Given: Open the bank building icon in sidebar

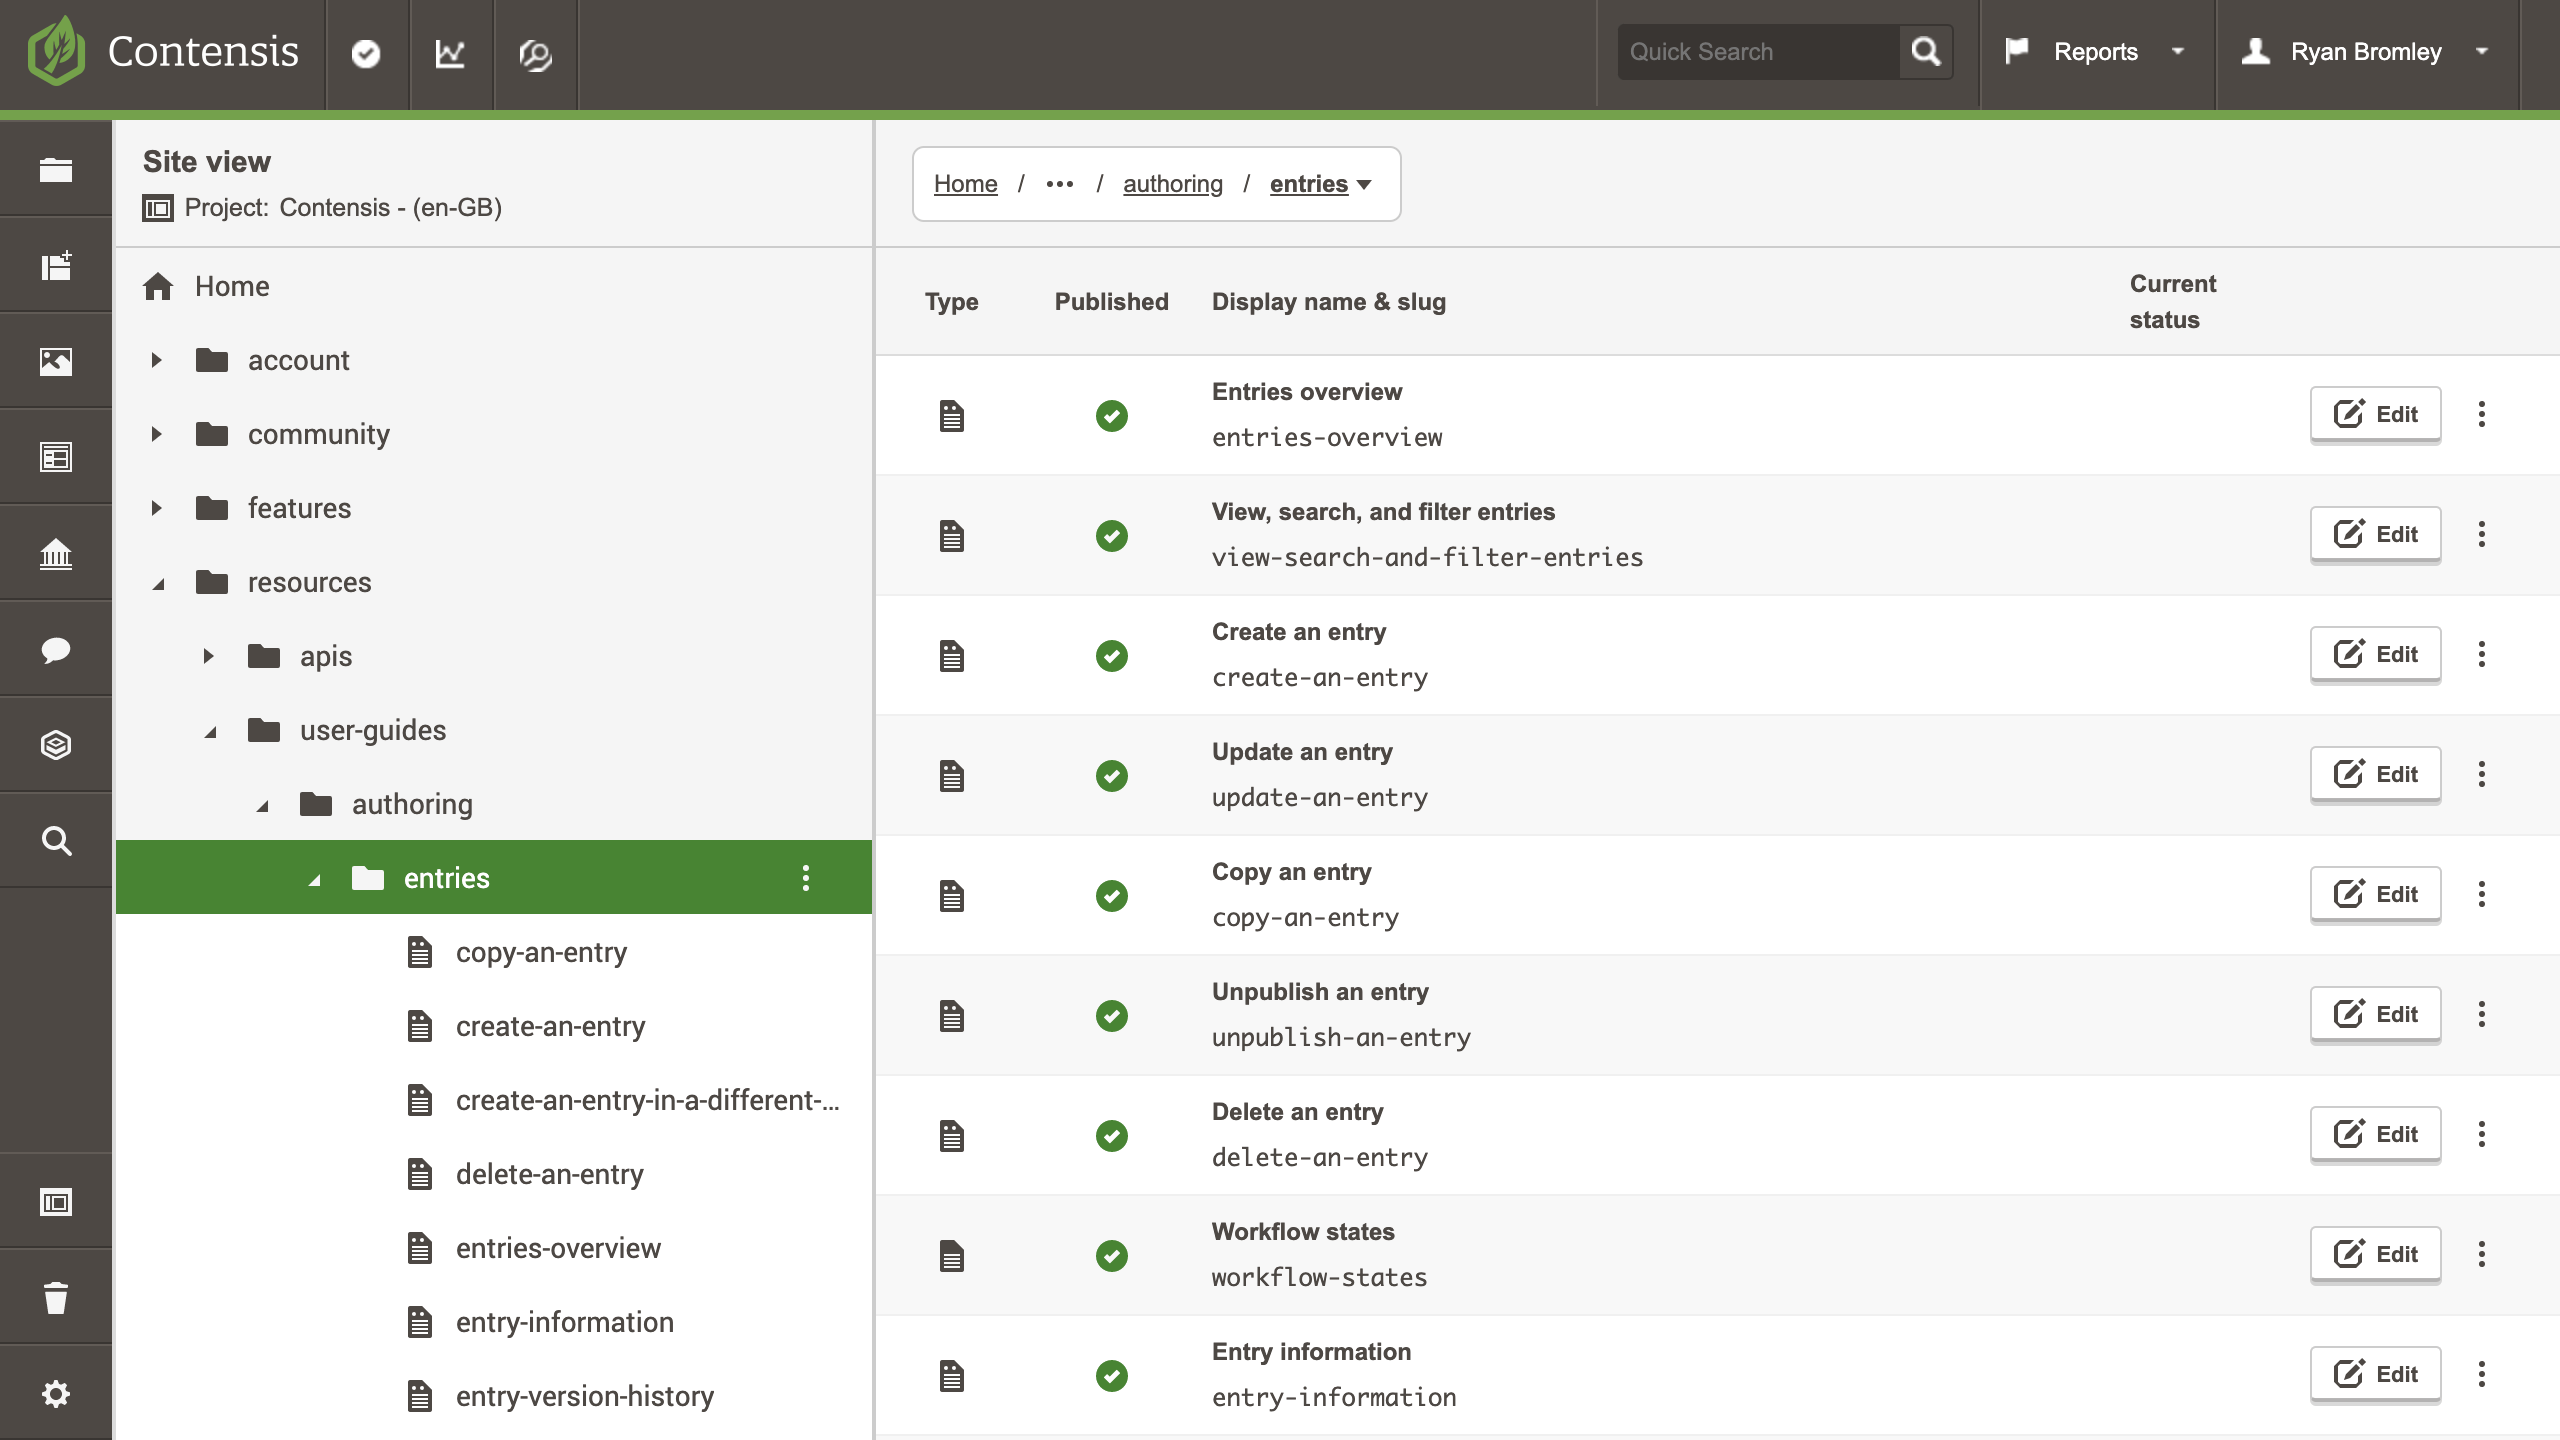Looking at the screenshot, I should (56, 553).
